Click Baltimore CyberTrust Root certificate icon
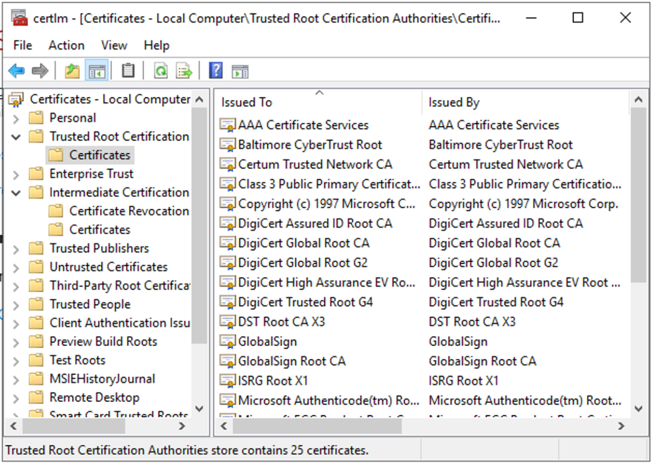 [228, 144]
